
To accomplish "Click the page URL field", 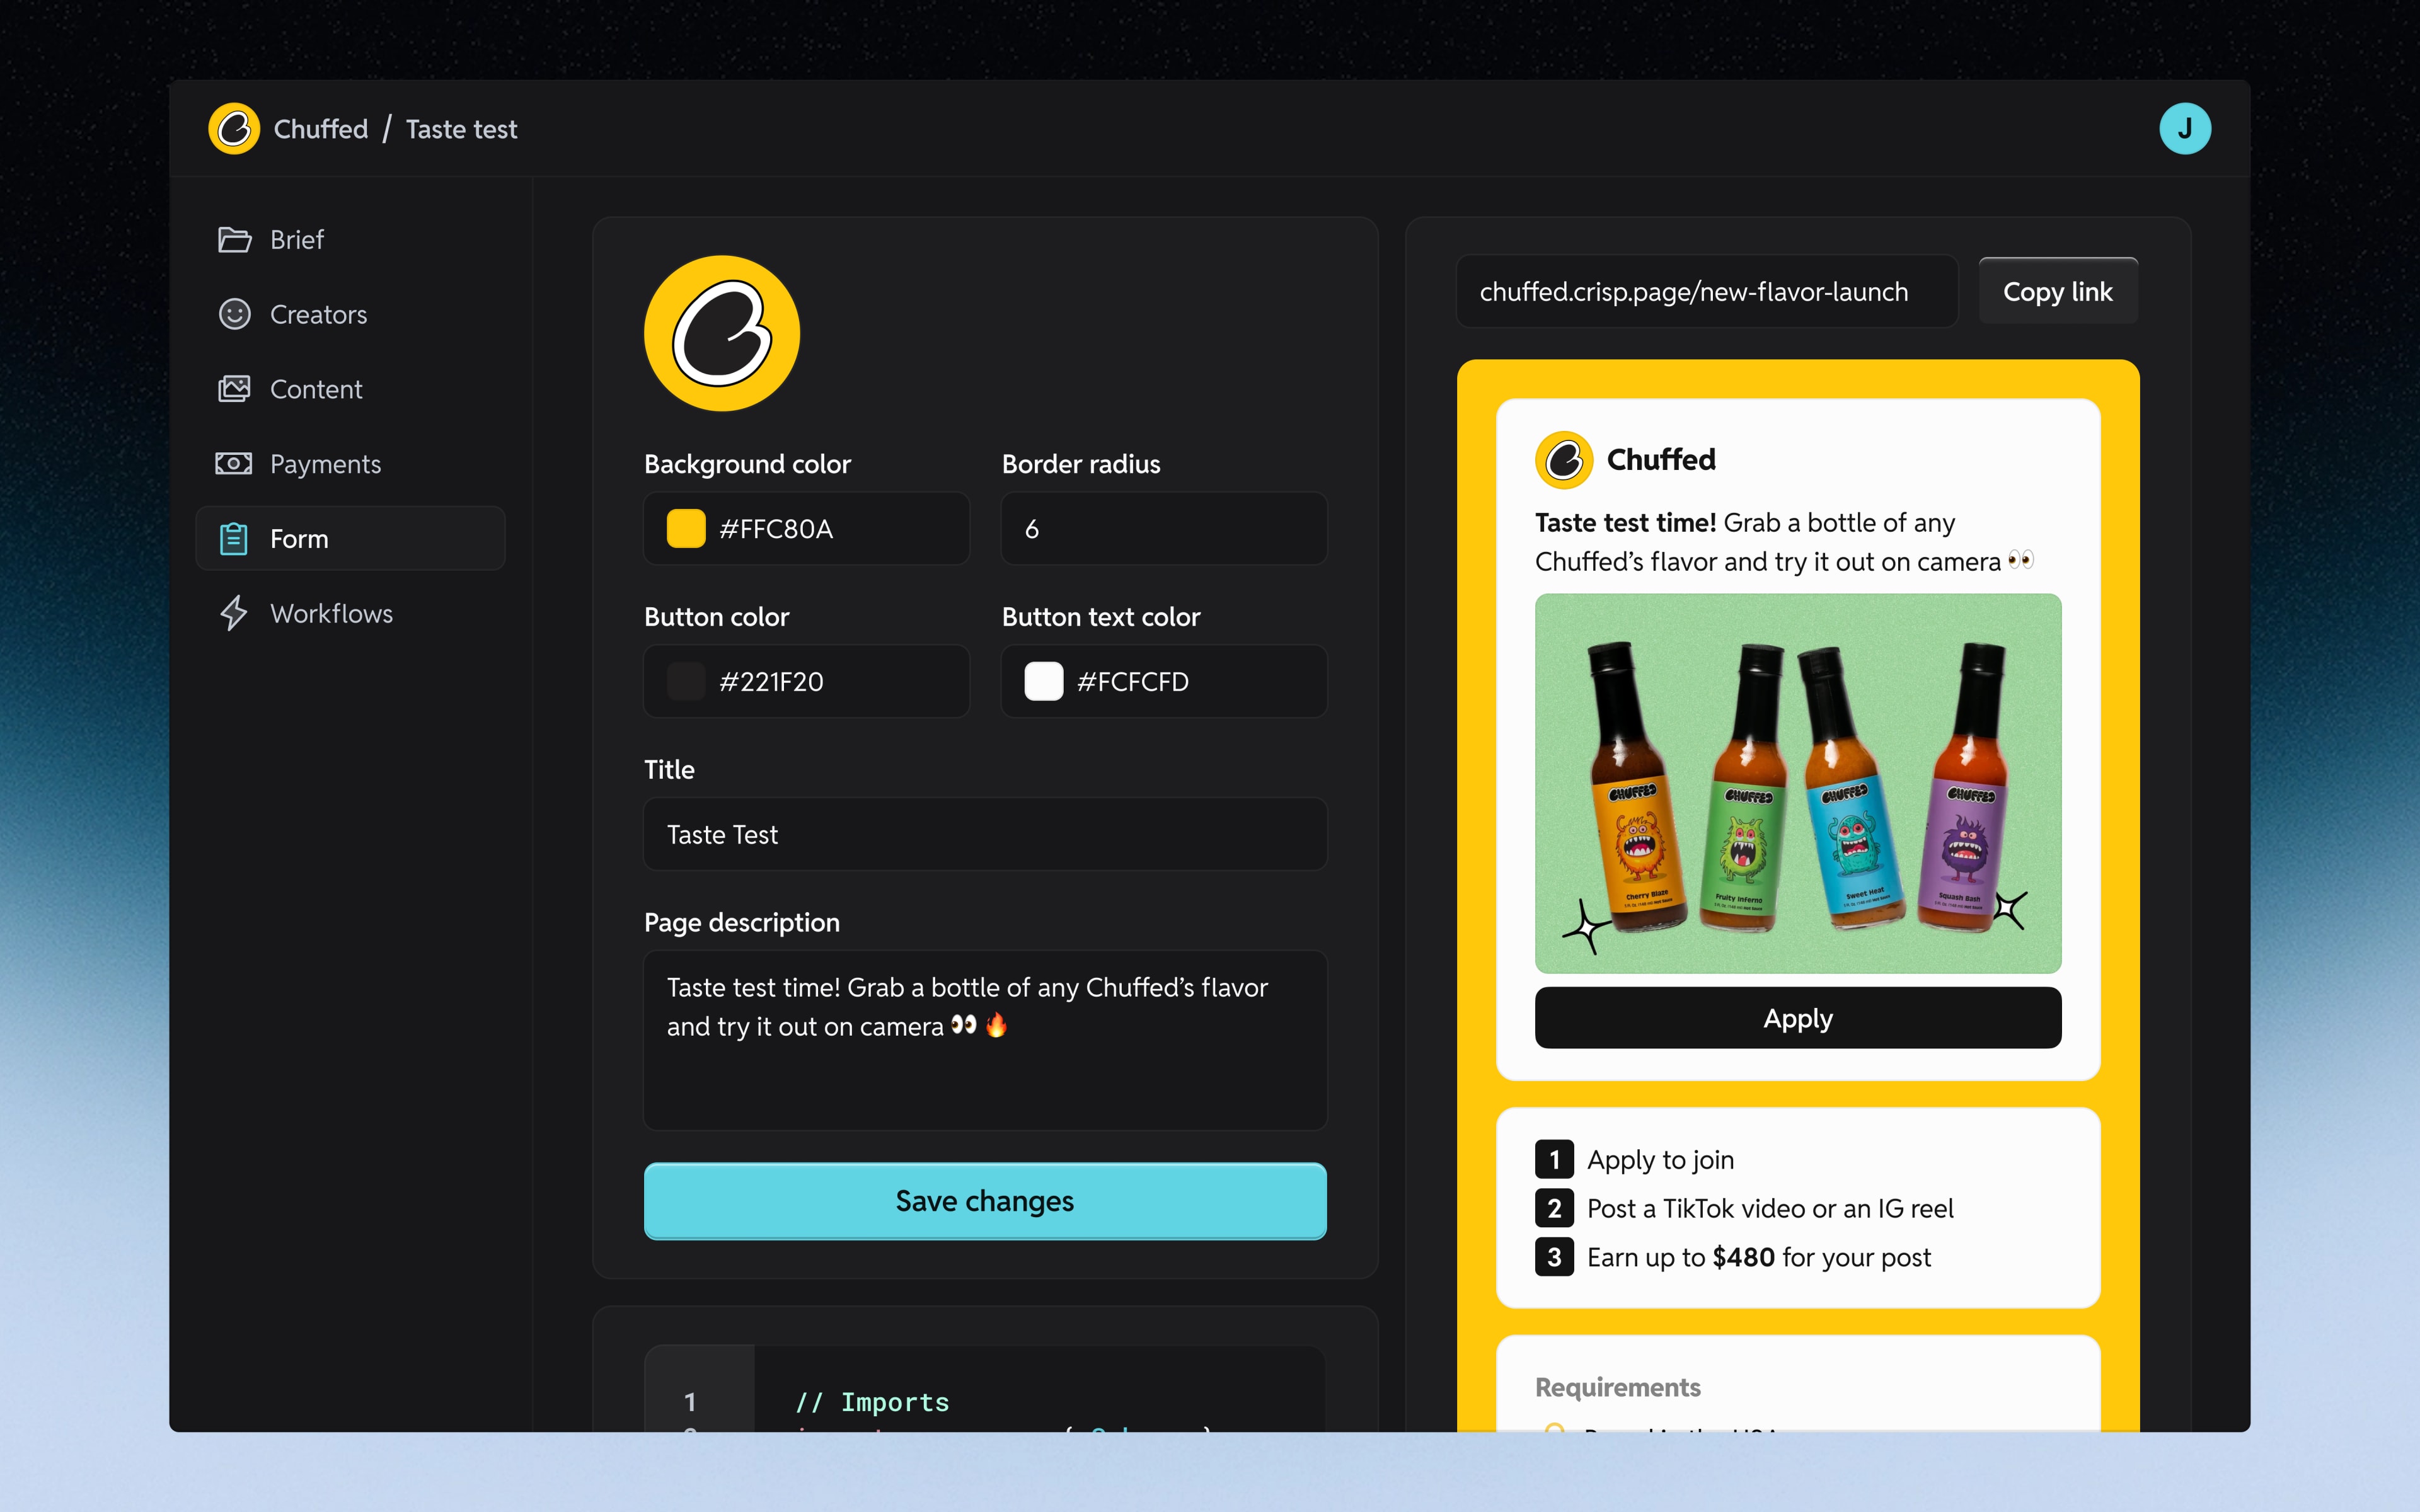I will pos(1707,292).
